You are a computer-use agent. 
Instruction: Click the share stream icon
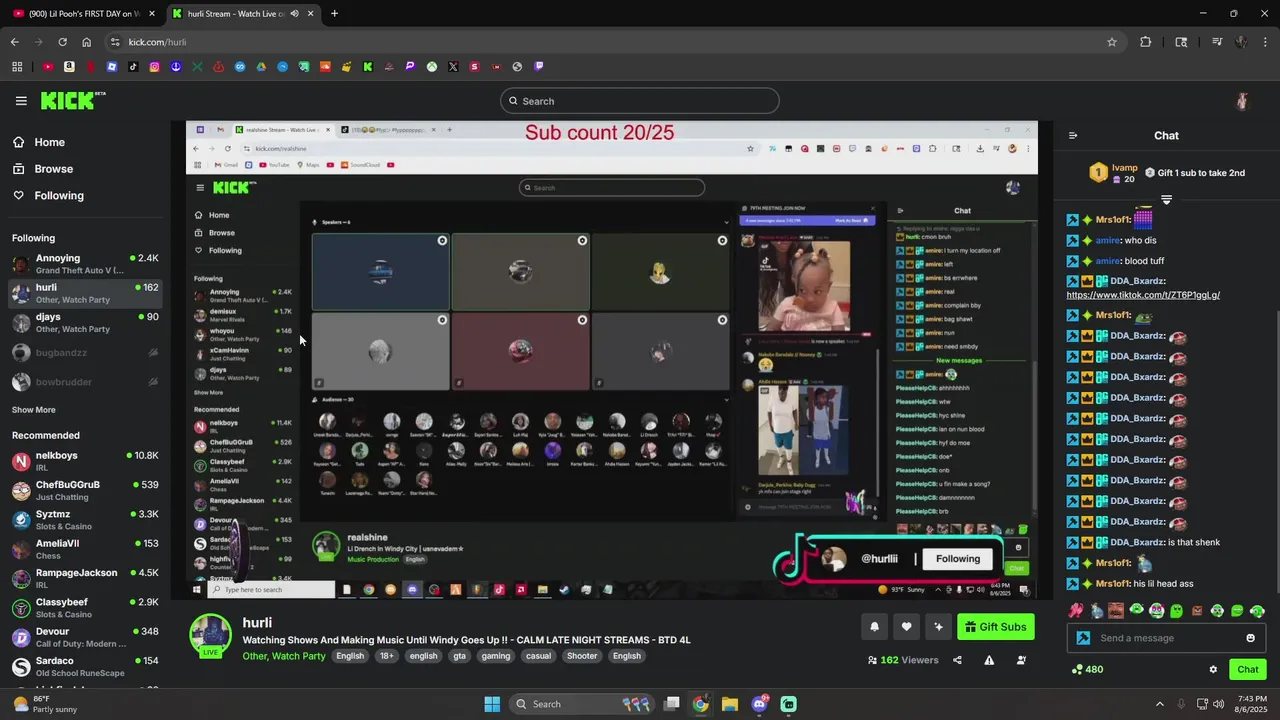pyautogui.click(x=957, y=660)
